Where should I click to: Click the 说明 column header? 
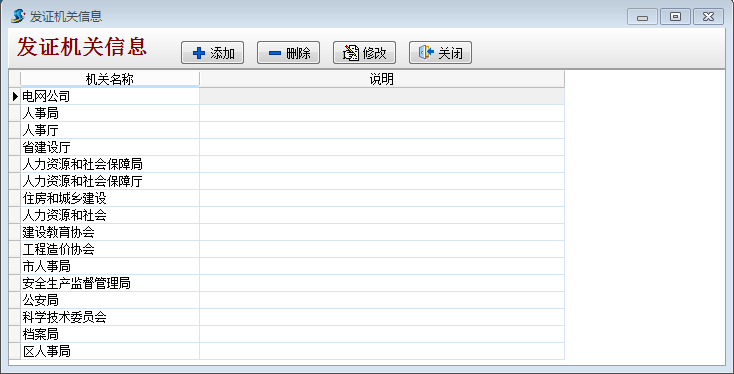tap(382, 79)
